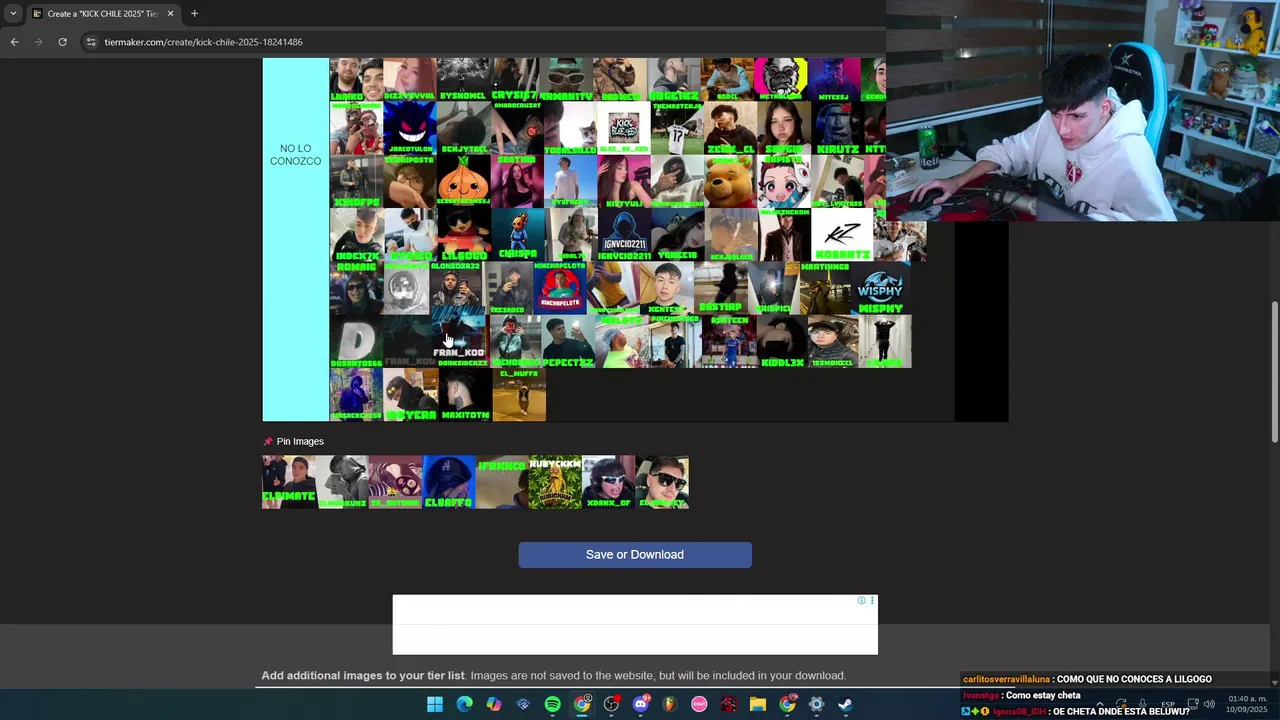Open the Copilot icon in the taskbar
The height and width of the screenshot is (720, 1280).
(x=494, y=705)
